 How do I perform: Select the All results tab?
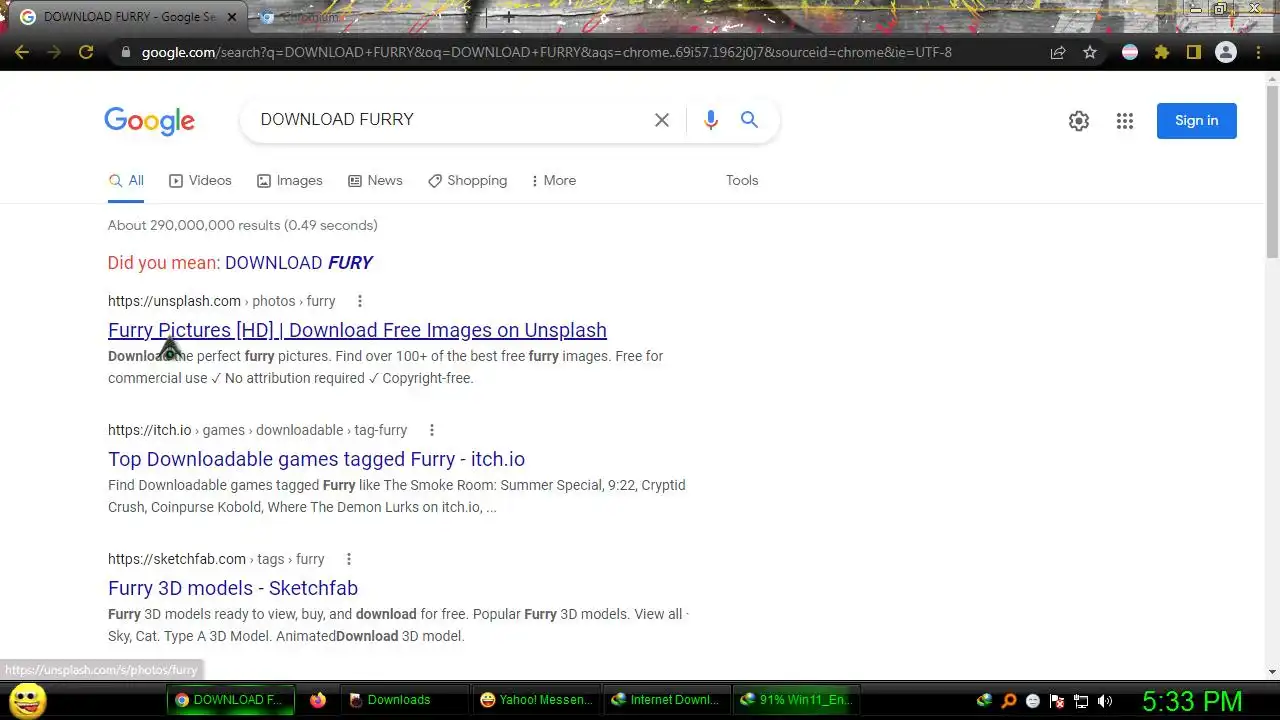(x=126, y=181)
